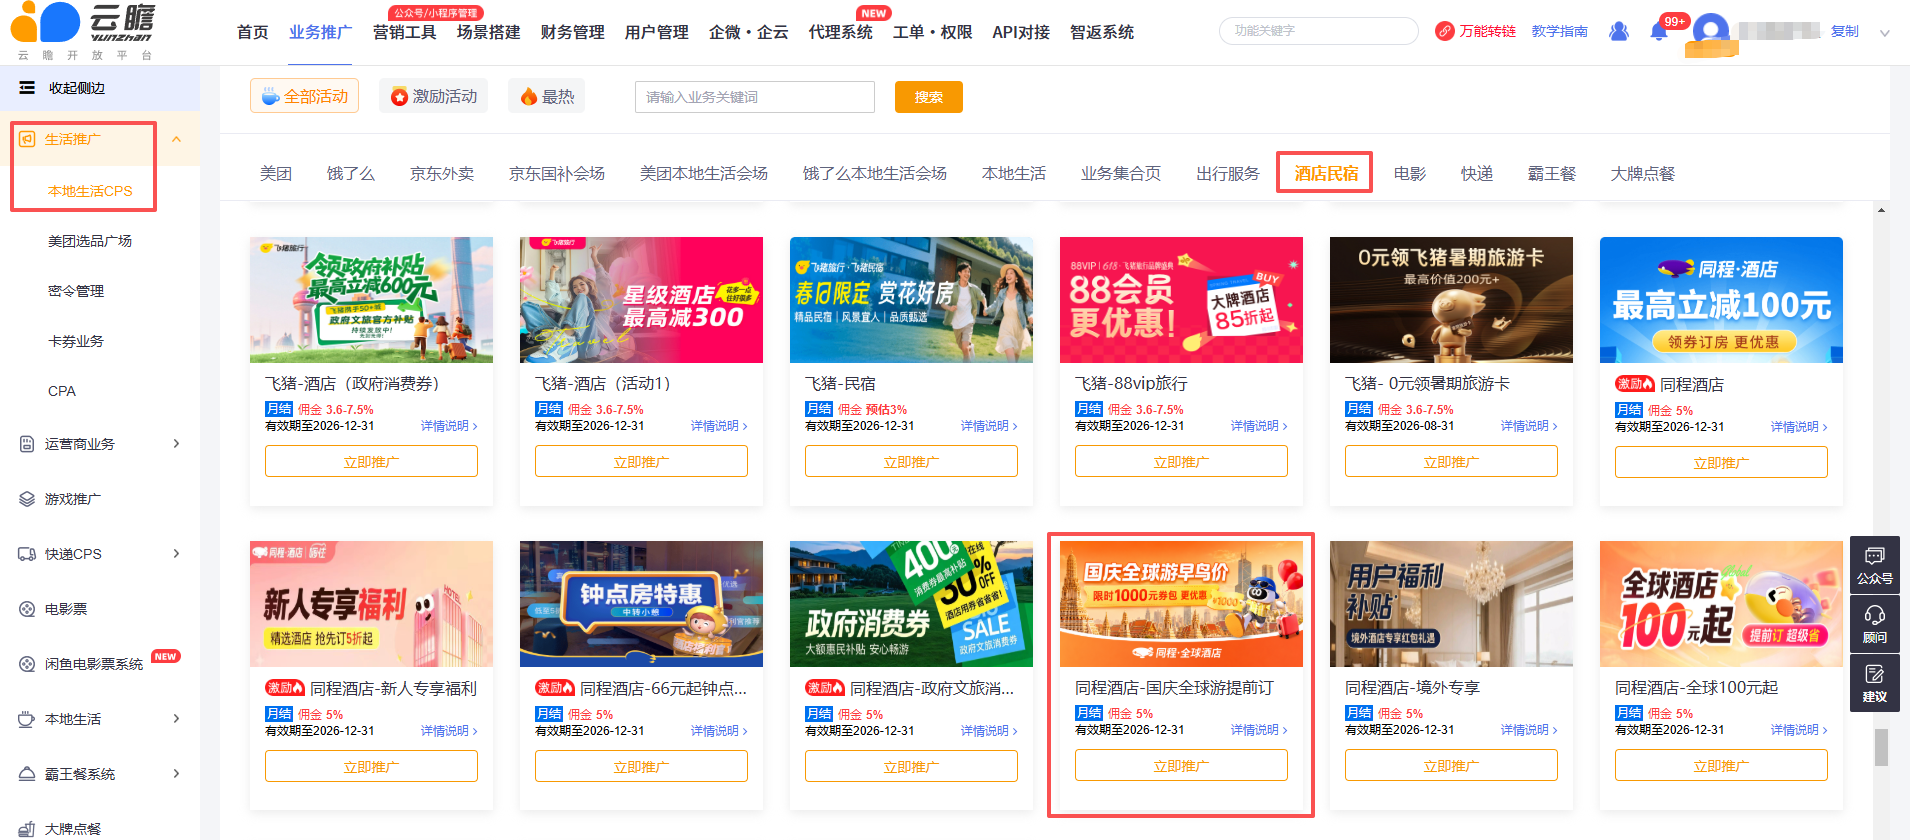Open 详情说明 for 飞猪-88vip旅行
This screenshot has width=1910, height=840.
pos(1259,426)
